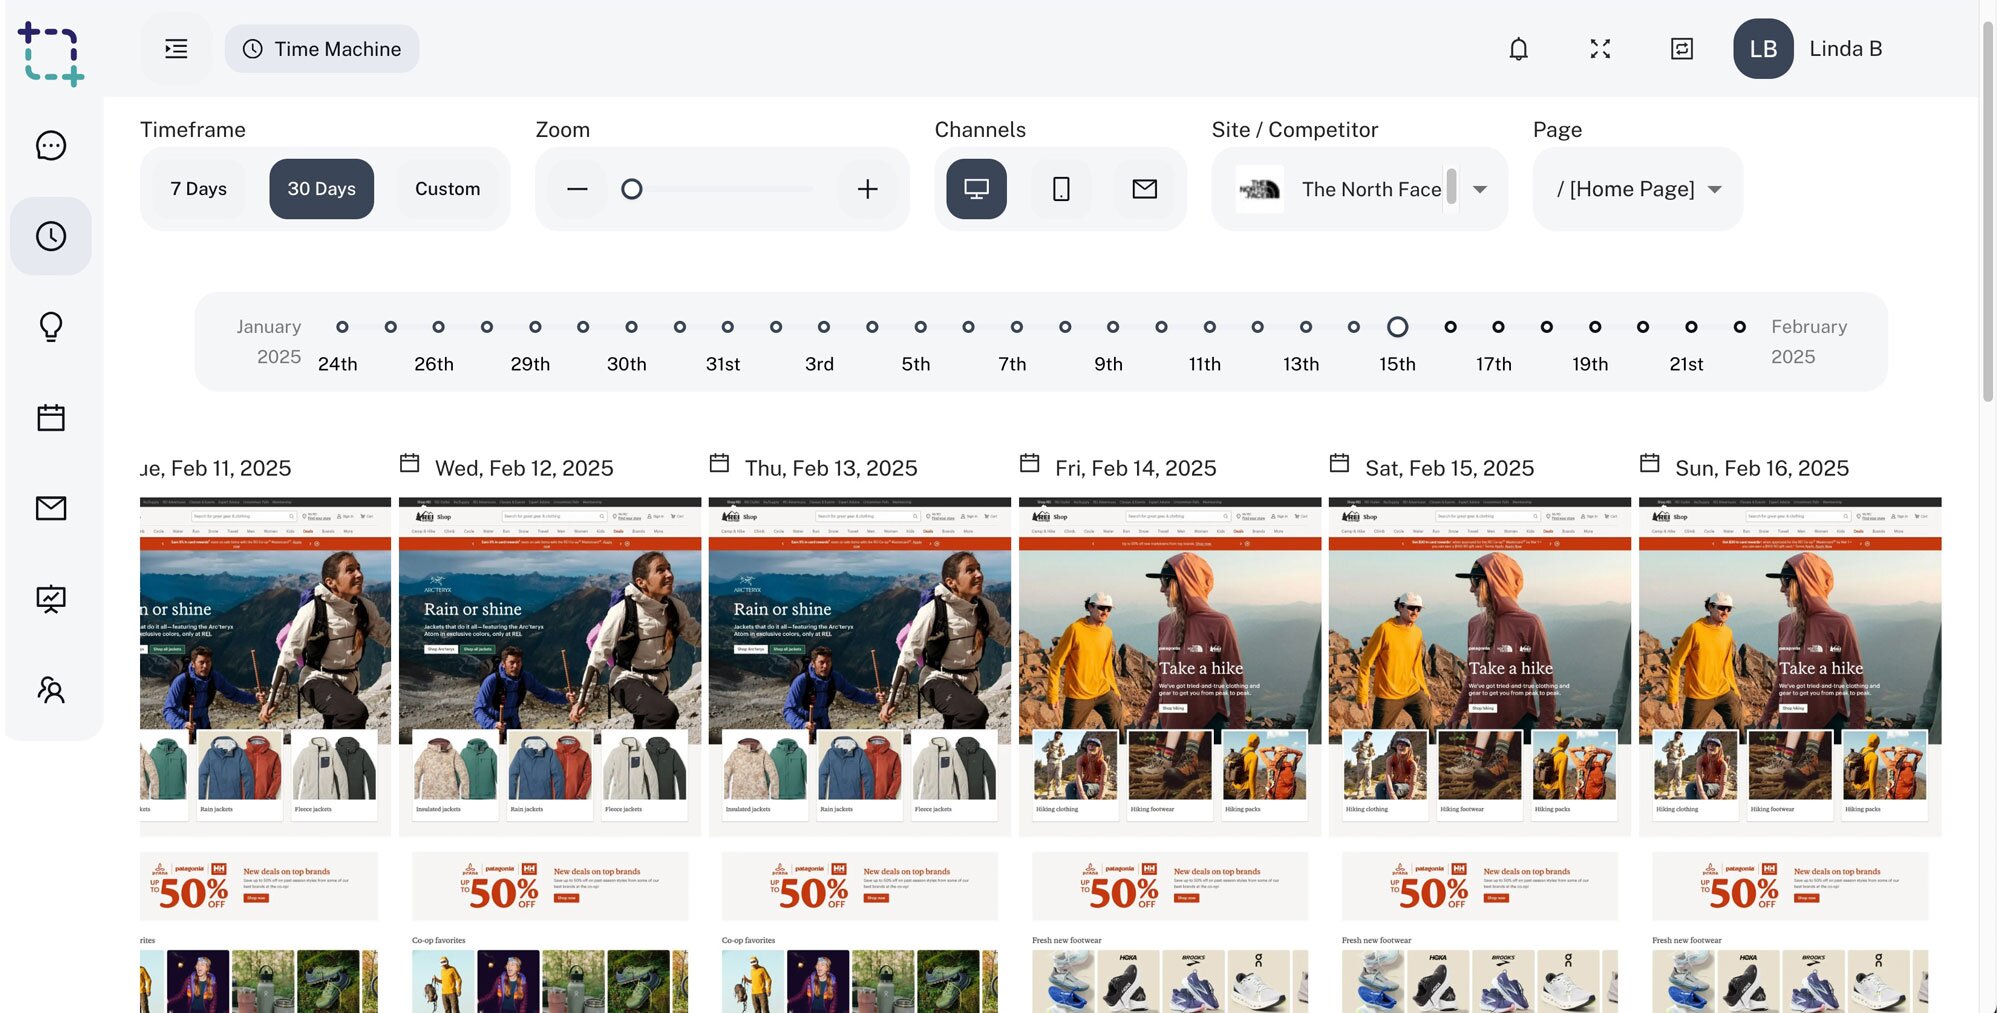Jump to 21st timeline marker

(1691, 327)
